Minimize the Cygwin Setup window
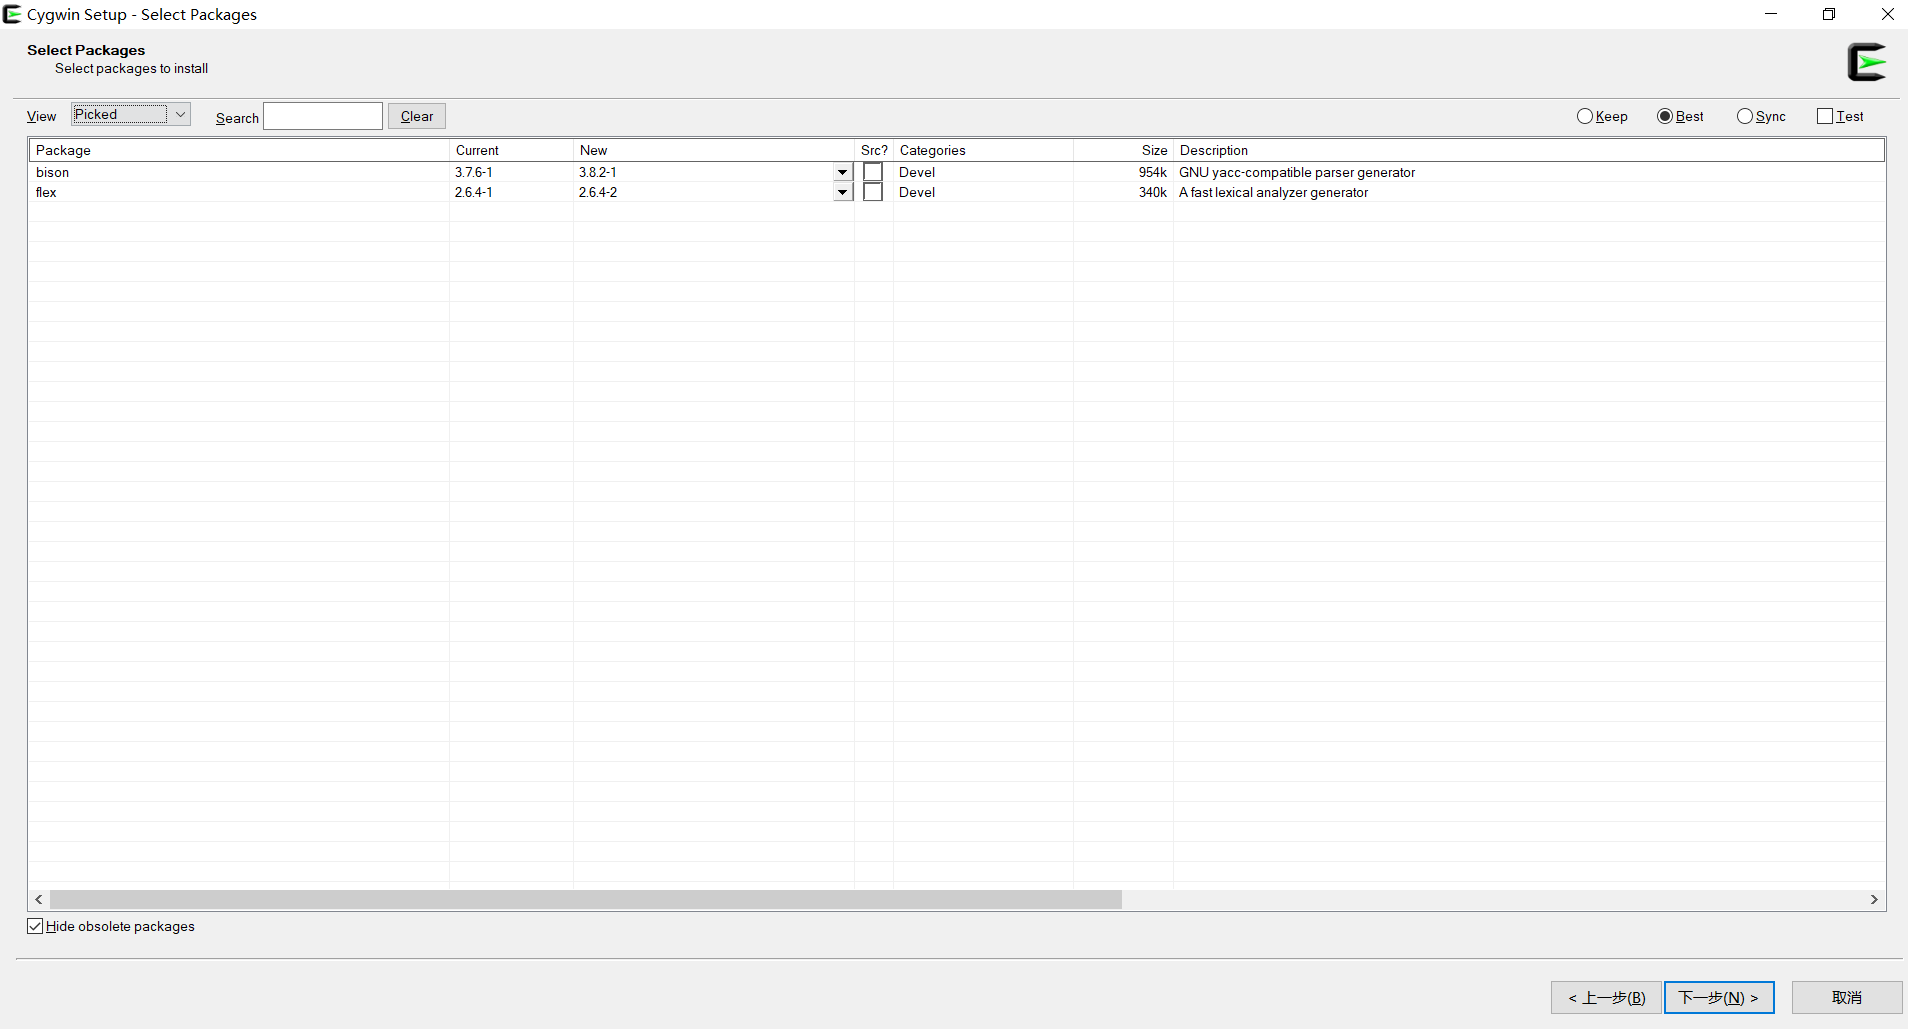This screenshot has width=1908, height=1029. (1771, 14)
